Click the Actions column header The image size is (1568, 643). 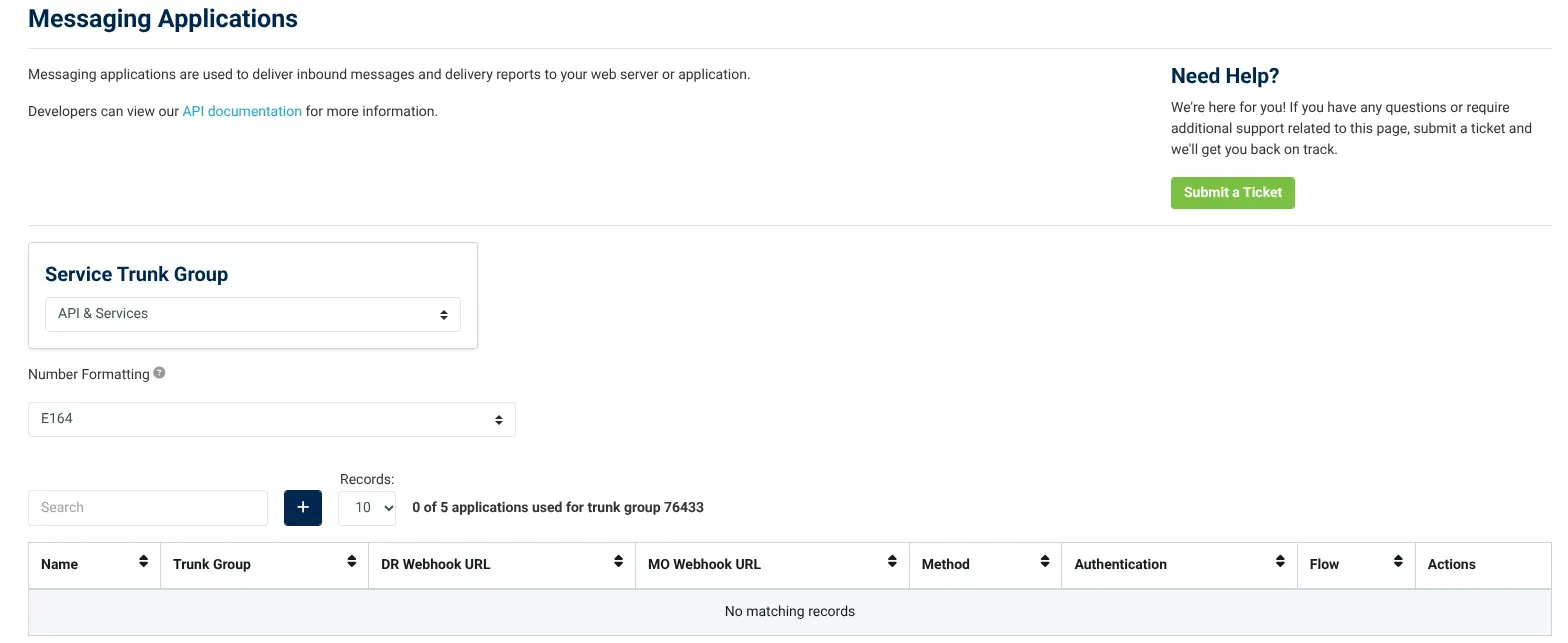[x=1451, y=565]
